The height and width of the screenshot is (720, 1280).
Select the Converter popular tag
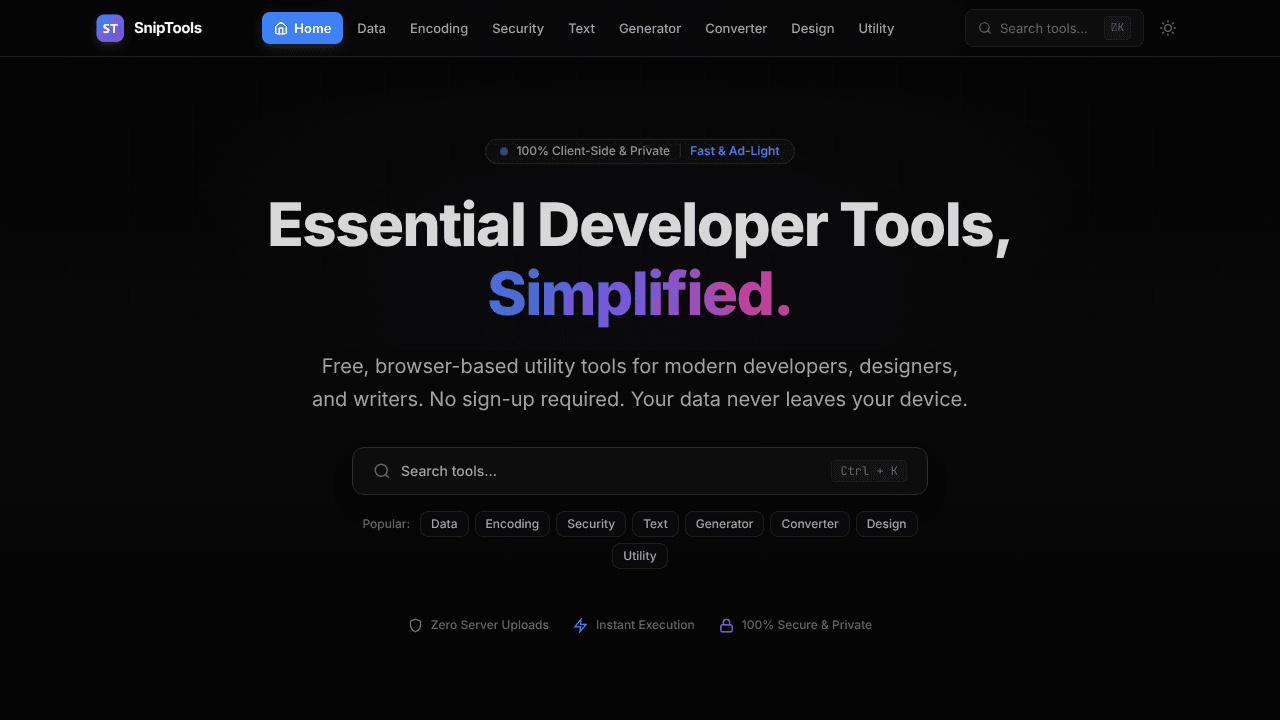click(x=810, y=524)
